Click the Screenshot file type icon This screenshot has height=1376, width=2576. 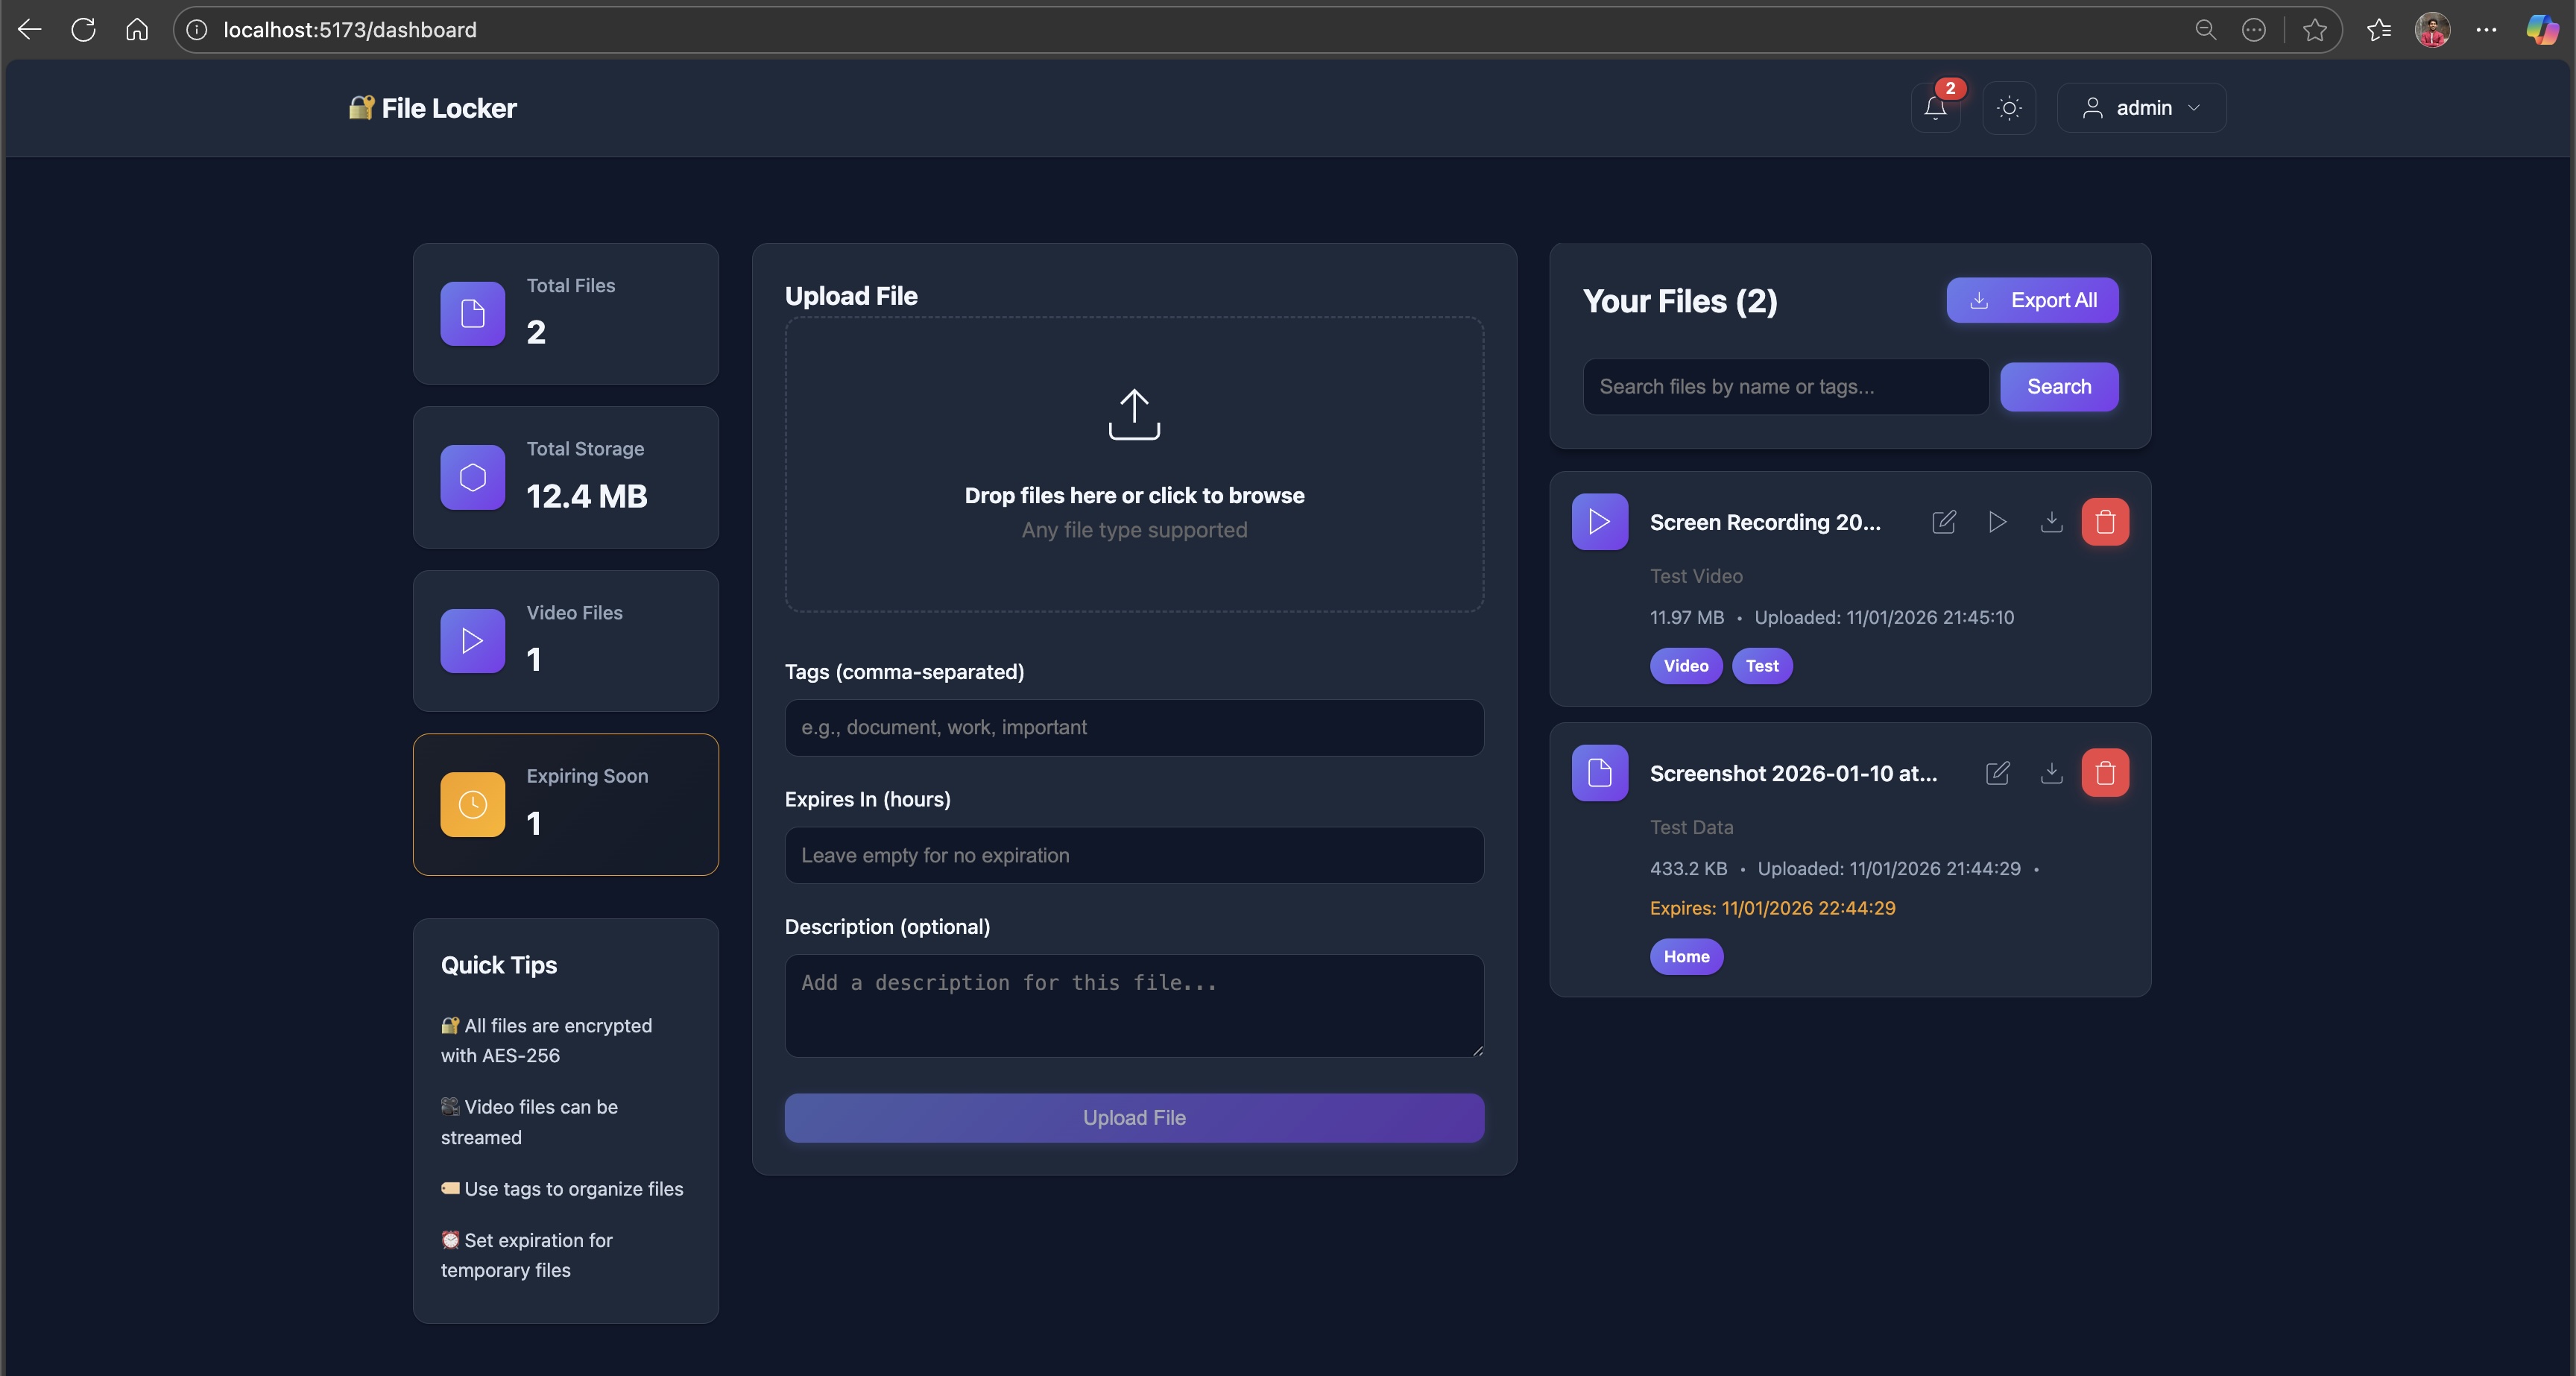click(x=1600, y=773)
